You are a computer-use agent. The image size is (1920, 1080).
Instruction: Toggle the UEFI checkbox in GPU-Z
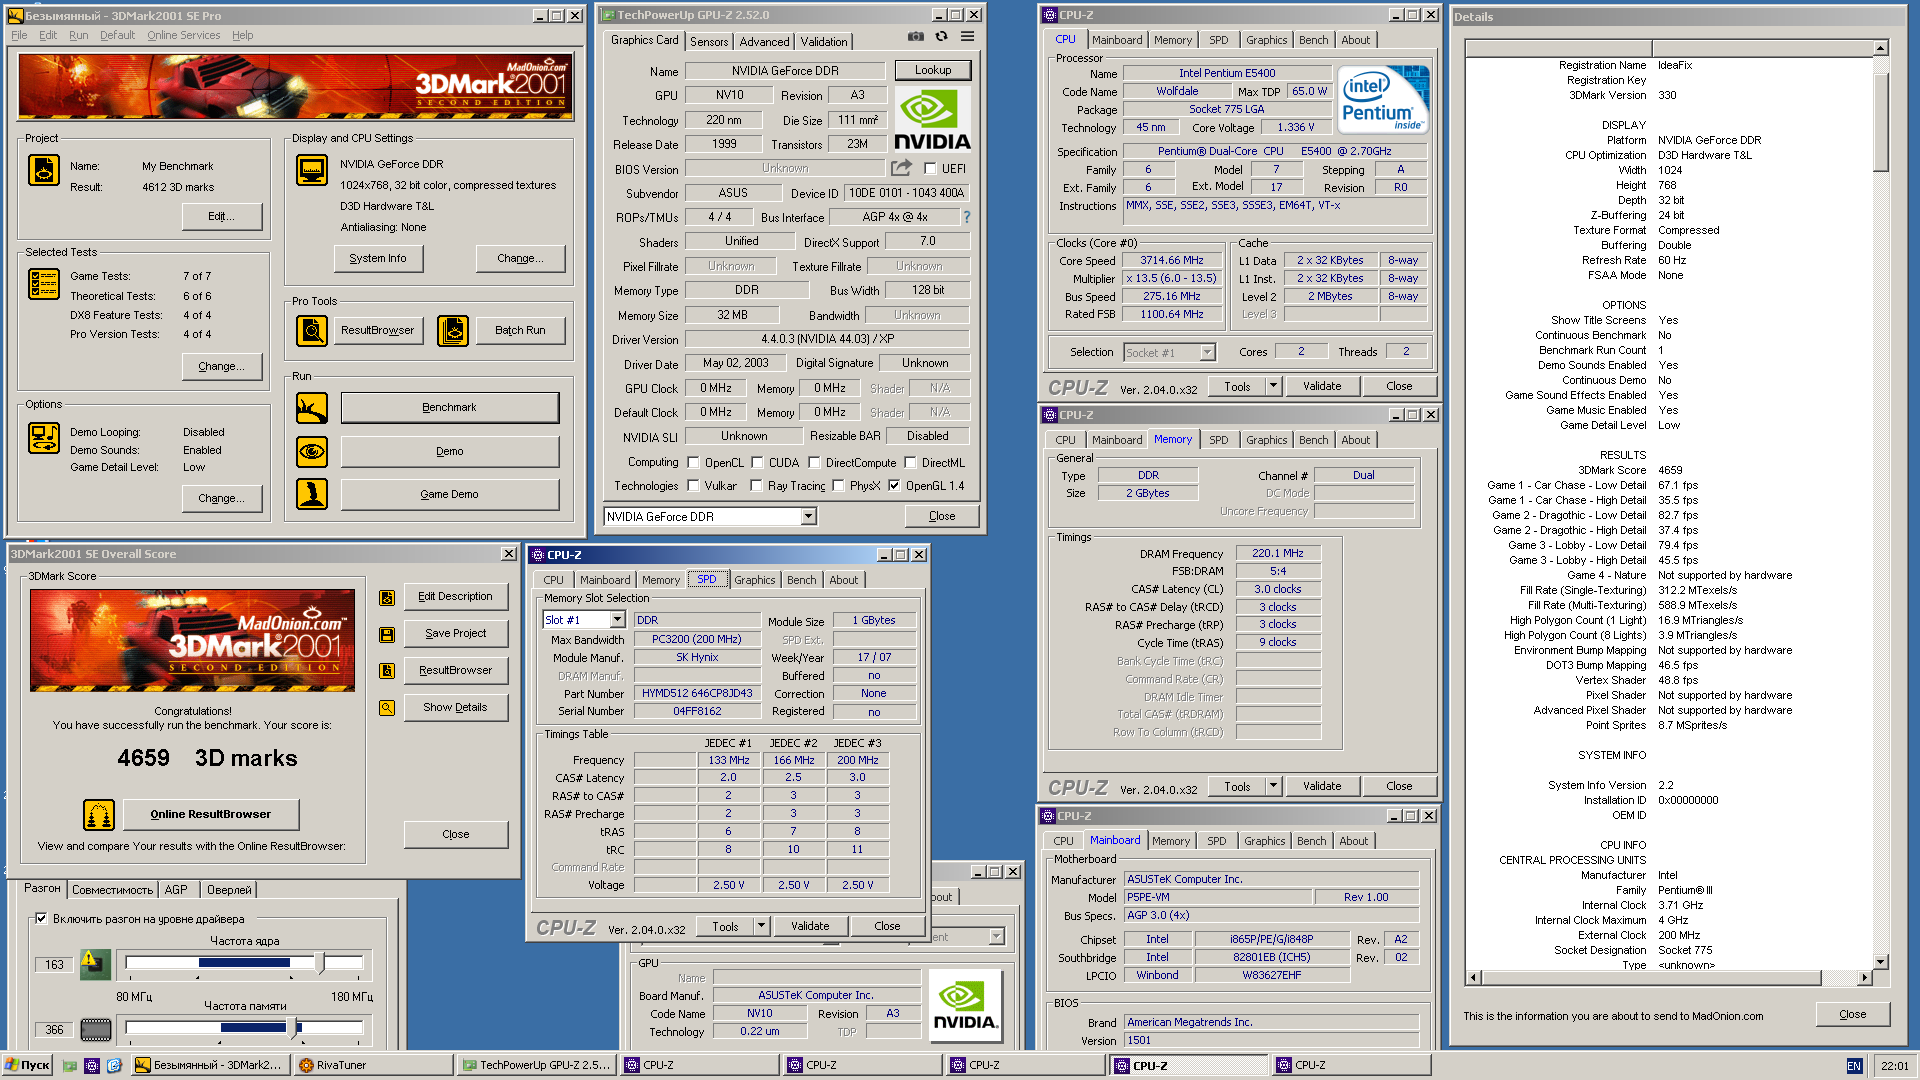(930, 169)
